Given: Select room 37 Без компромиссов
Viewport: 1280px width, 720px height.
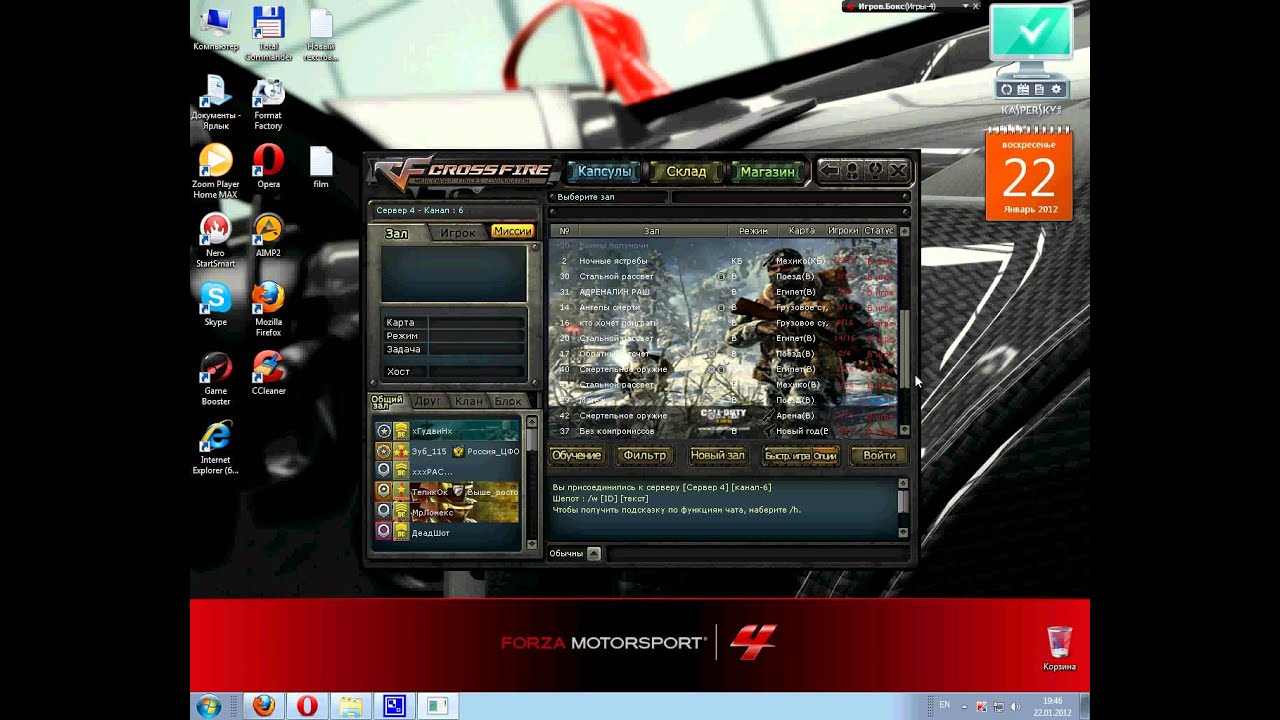Looking at the screenshot, I should pyautogui.click(x=724, y=431).
